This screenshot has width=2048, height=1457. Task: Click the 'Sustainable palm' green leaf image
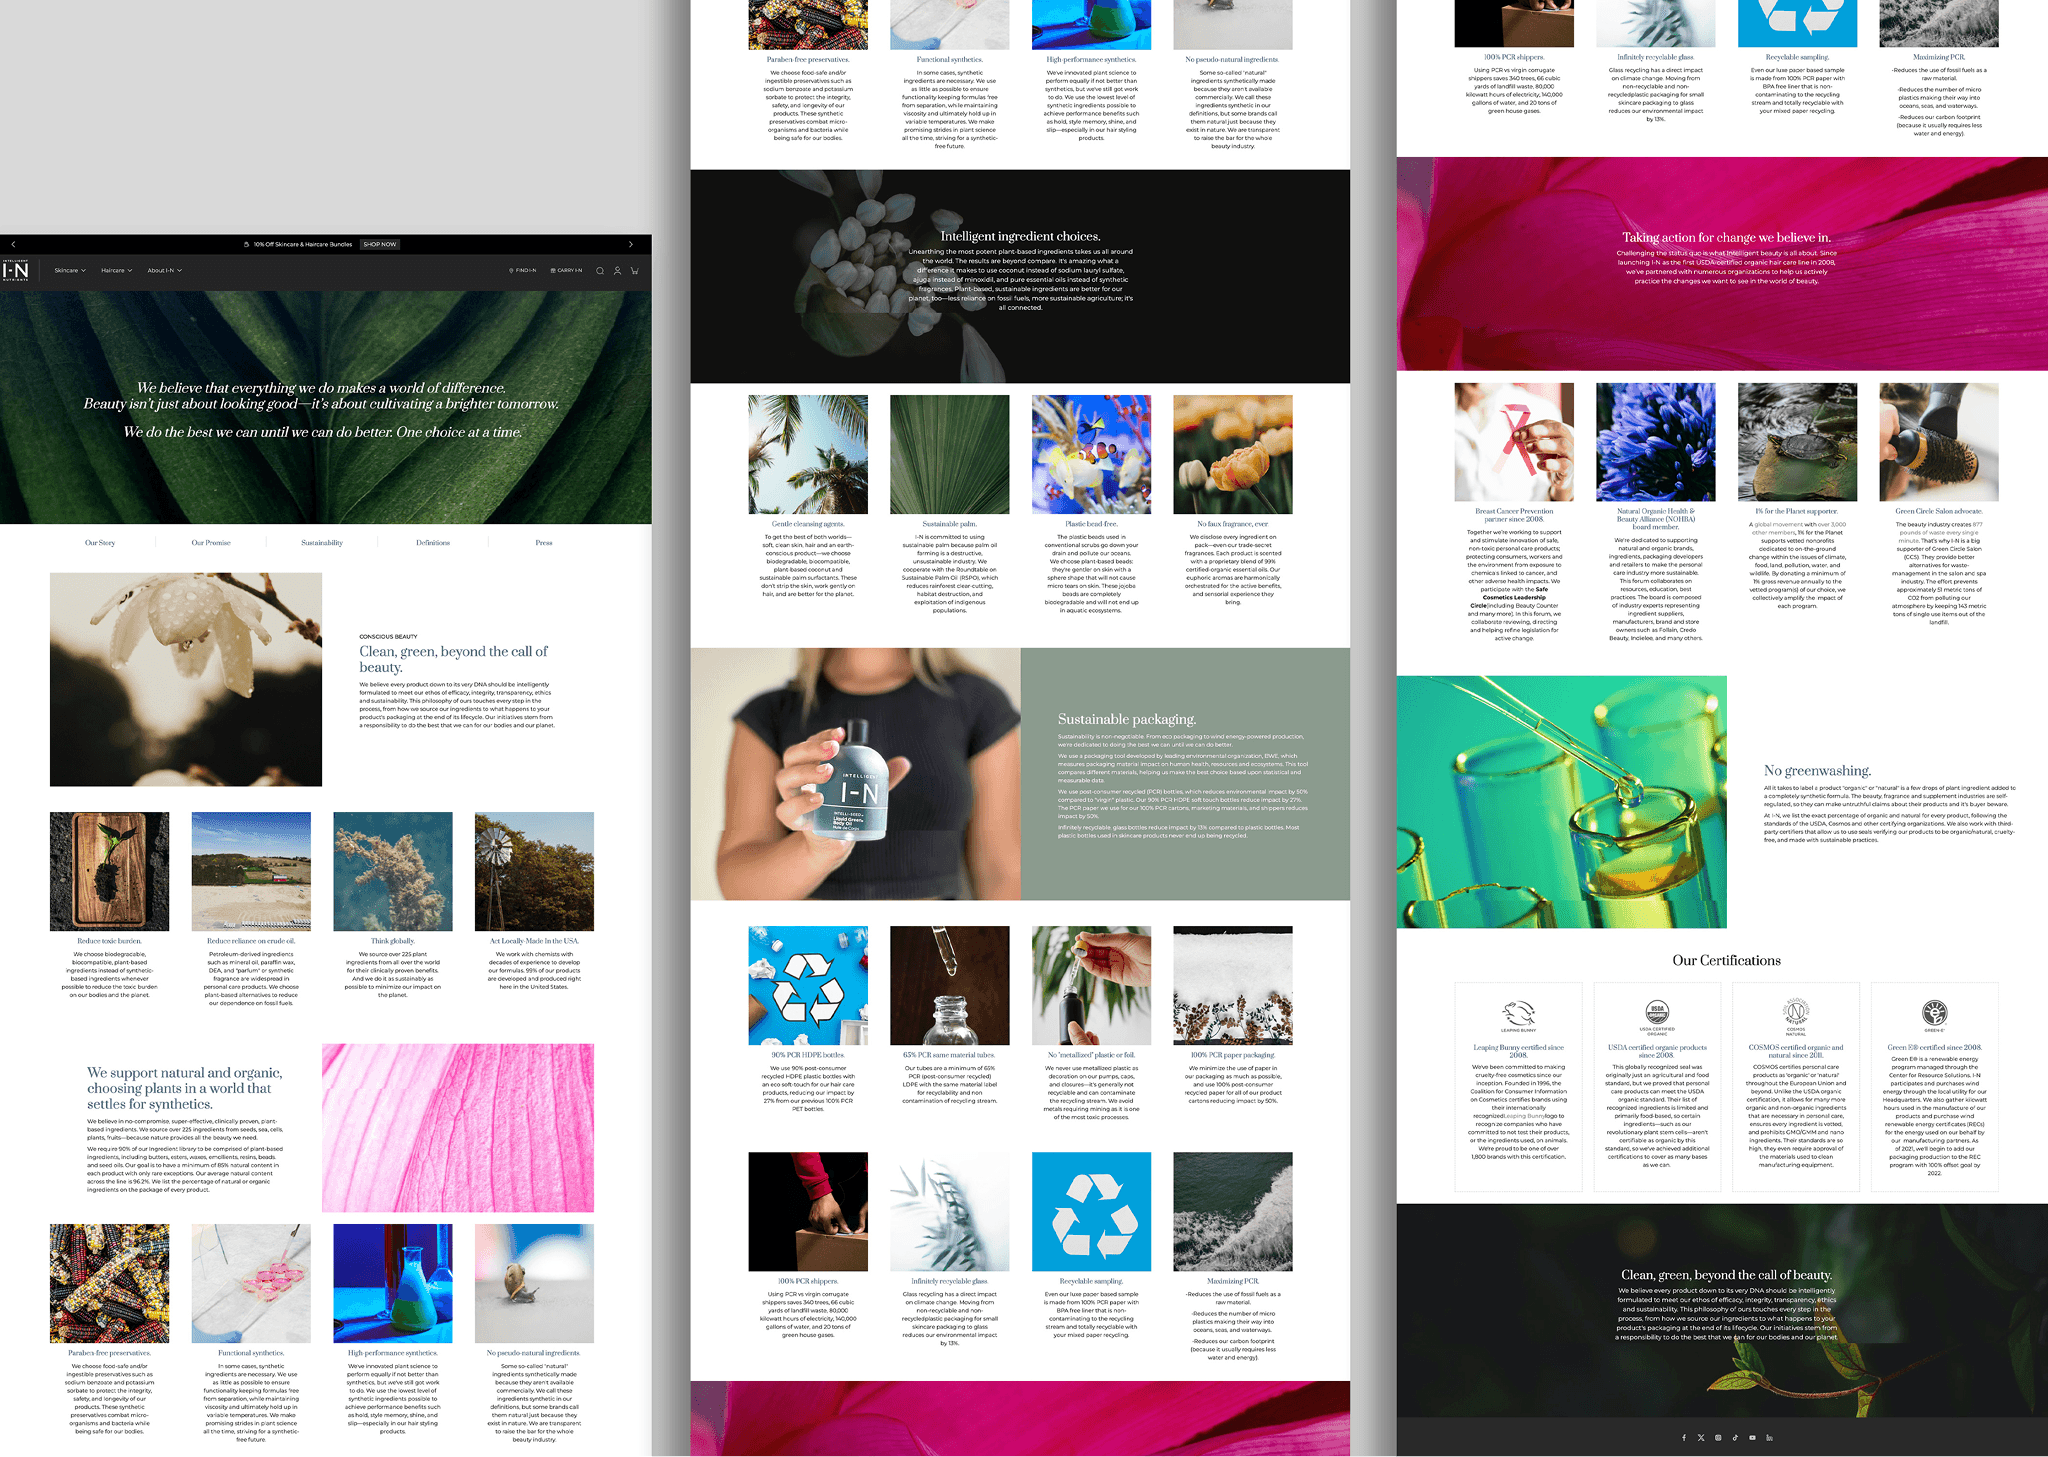[x=949, y=454]
